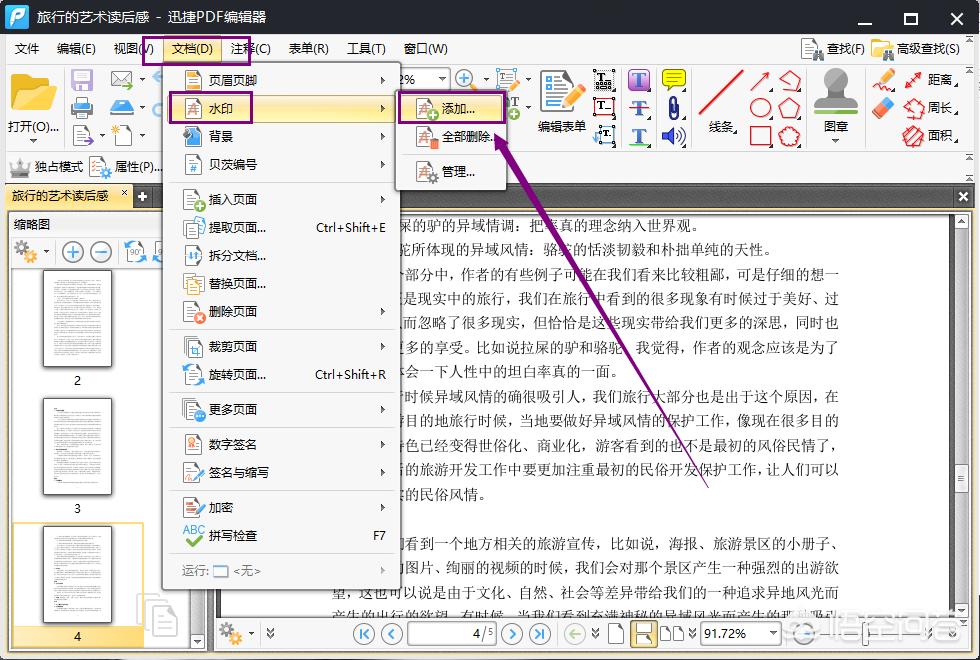The width and height of the screenshot is (980, 660).
Task: Toggle single page view in status bar
Action: [x=615, y=633]
